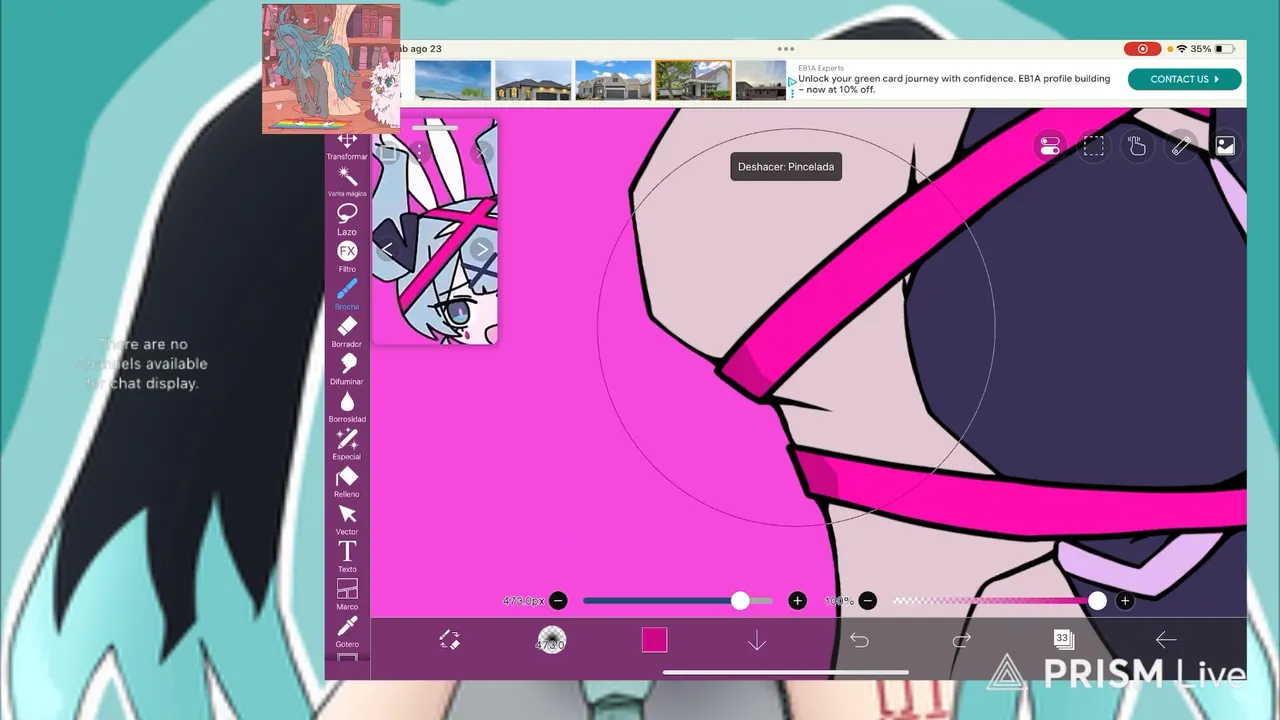Adjust the brush thickness slider
Image resolution: width=1280 pixels, height=720 pixels.
[x=678, y=601]
